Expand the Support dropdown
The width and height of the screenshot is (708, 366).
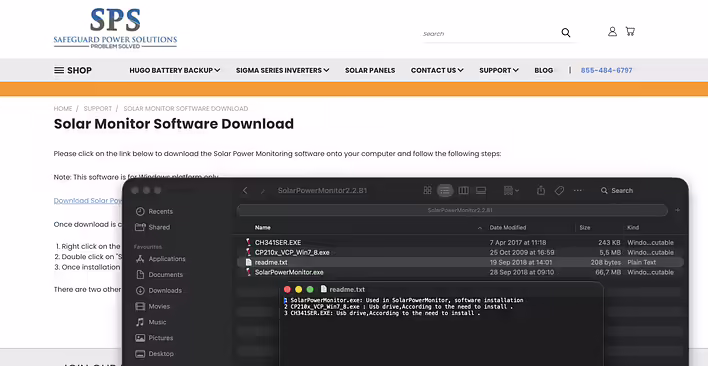pyautogui.click(x=498, y=70)
